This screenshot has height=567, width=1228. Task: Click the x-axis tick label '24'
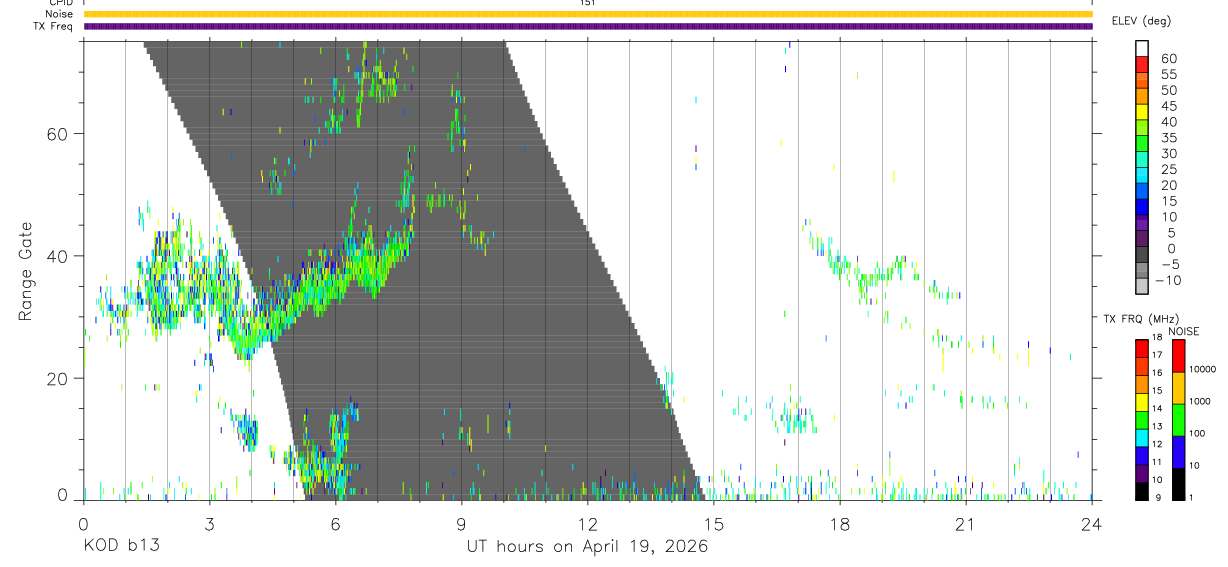pos(1091,523)
